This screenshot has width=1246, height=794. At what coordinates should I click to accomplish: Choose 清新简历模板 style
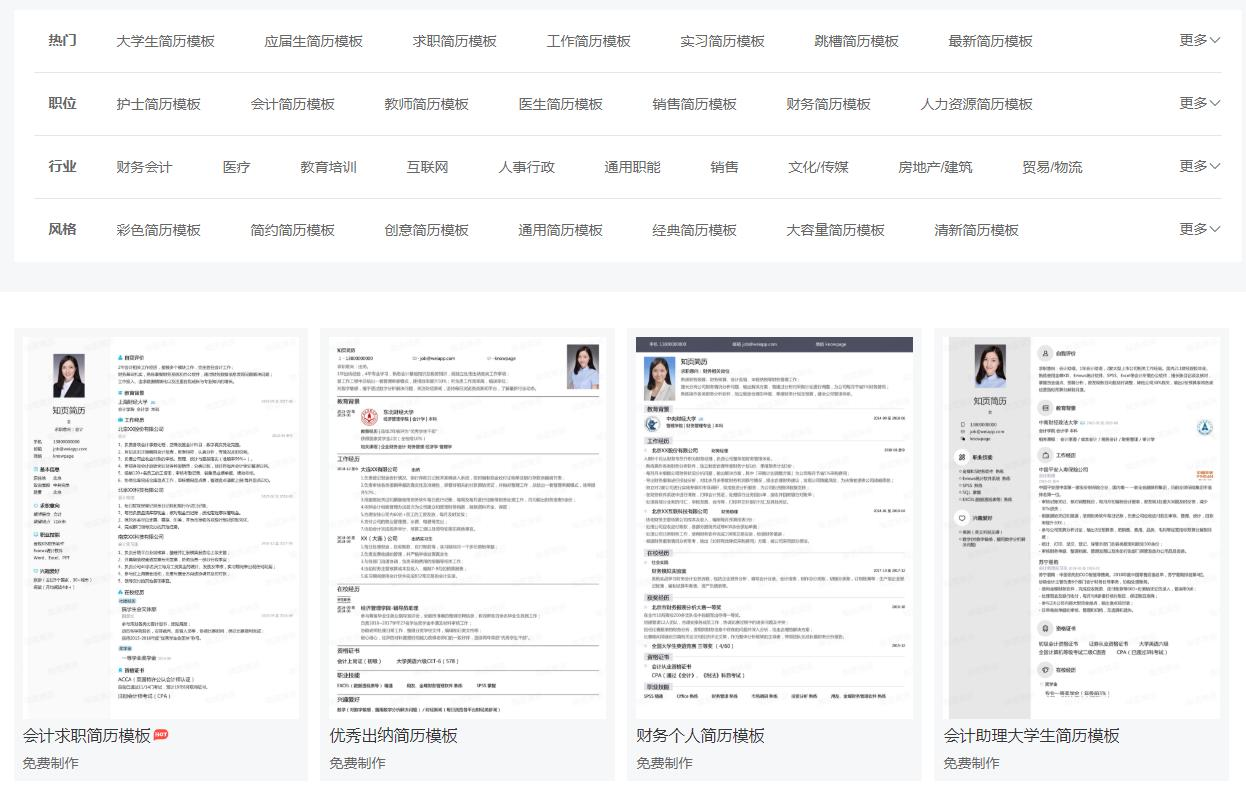tap(976, 230)
